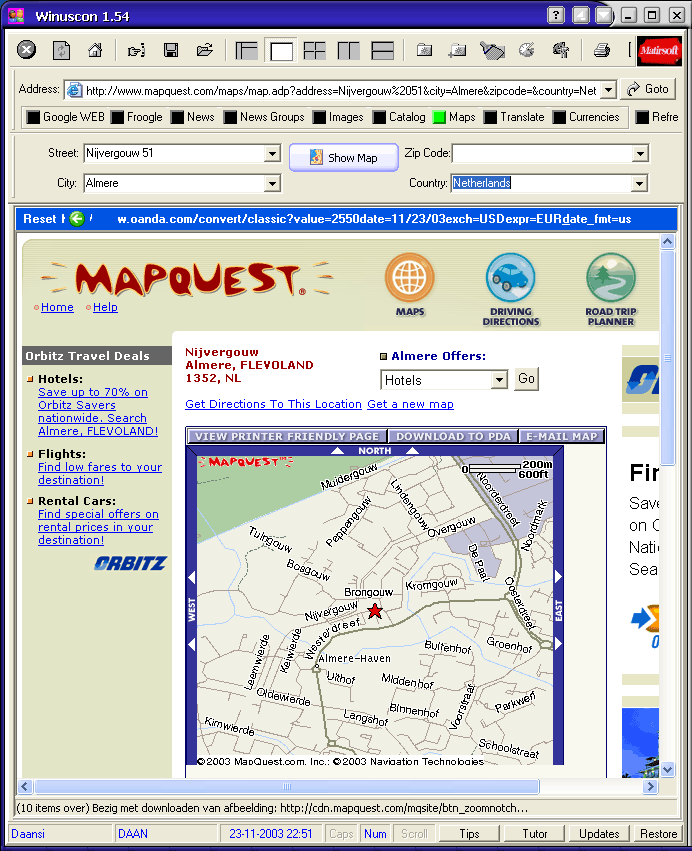Open the City field dropdown
The height and width of the screenshot is (851, 692).
[272, 183]
